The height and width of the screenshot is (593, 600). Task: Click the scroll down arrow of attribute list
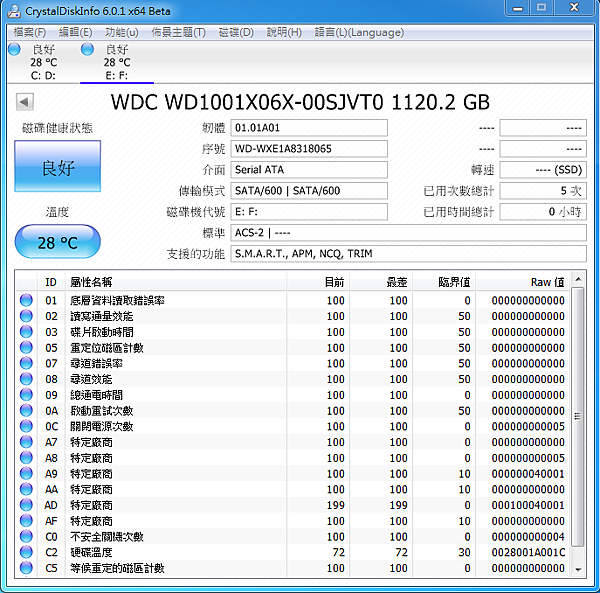click(578, 570)
